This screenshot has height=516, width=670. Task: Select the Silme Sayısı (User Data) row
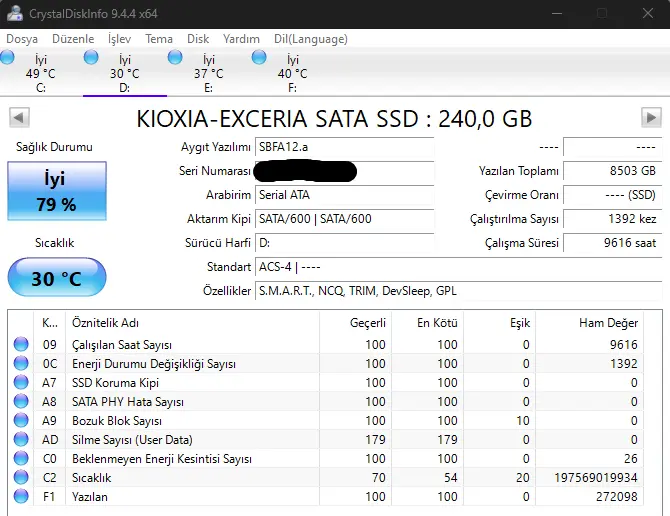pyautogui.click(x=328, y=440)
